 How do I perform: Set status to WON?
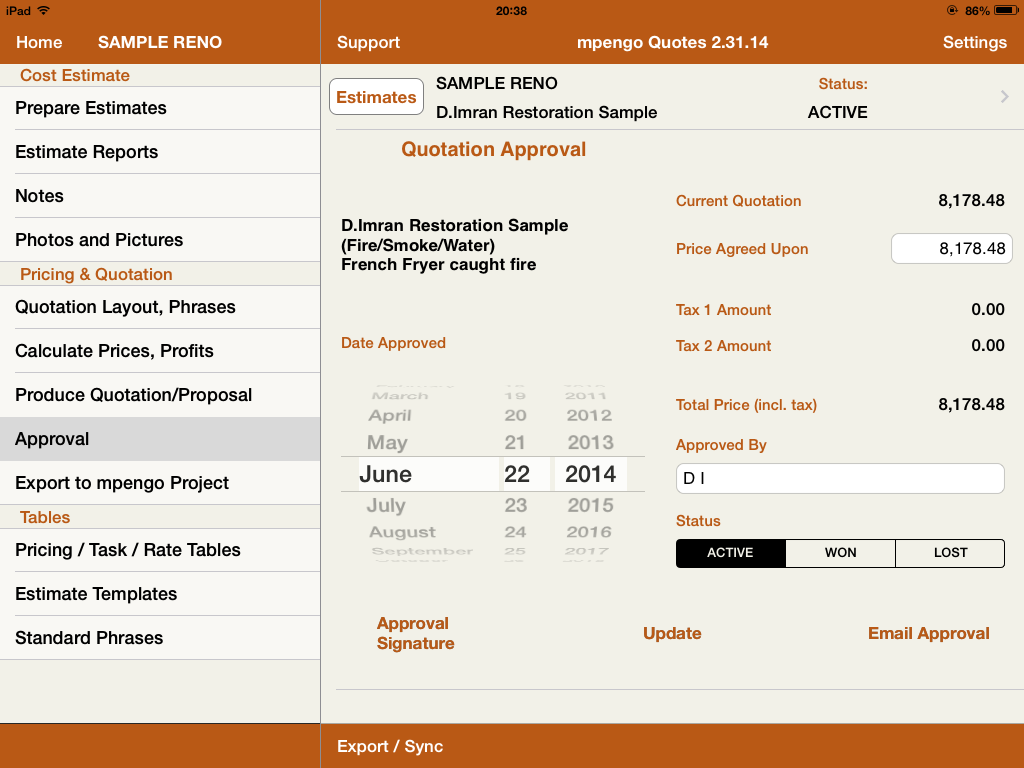coord(840,553)
